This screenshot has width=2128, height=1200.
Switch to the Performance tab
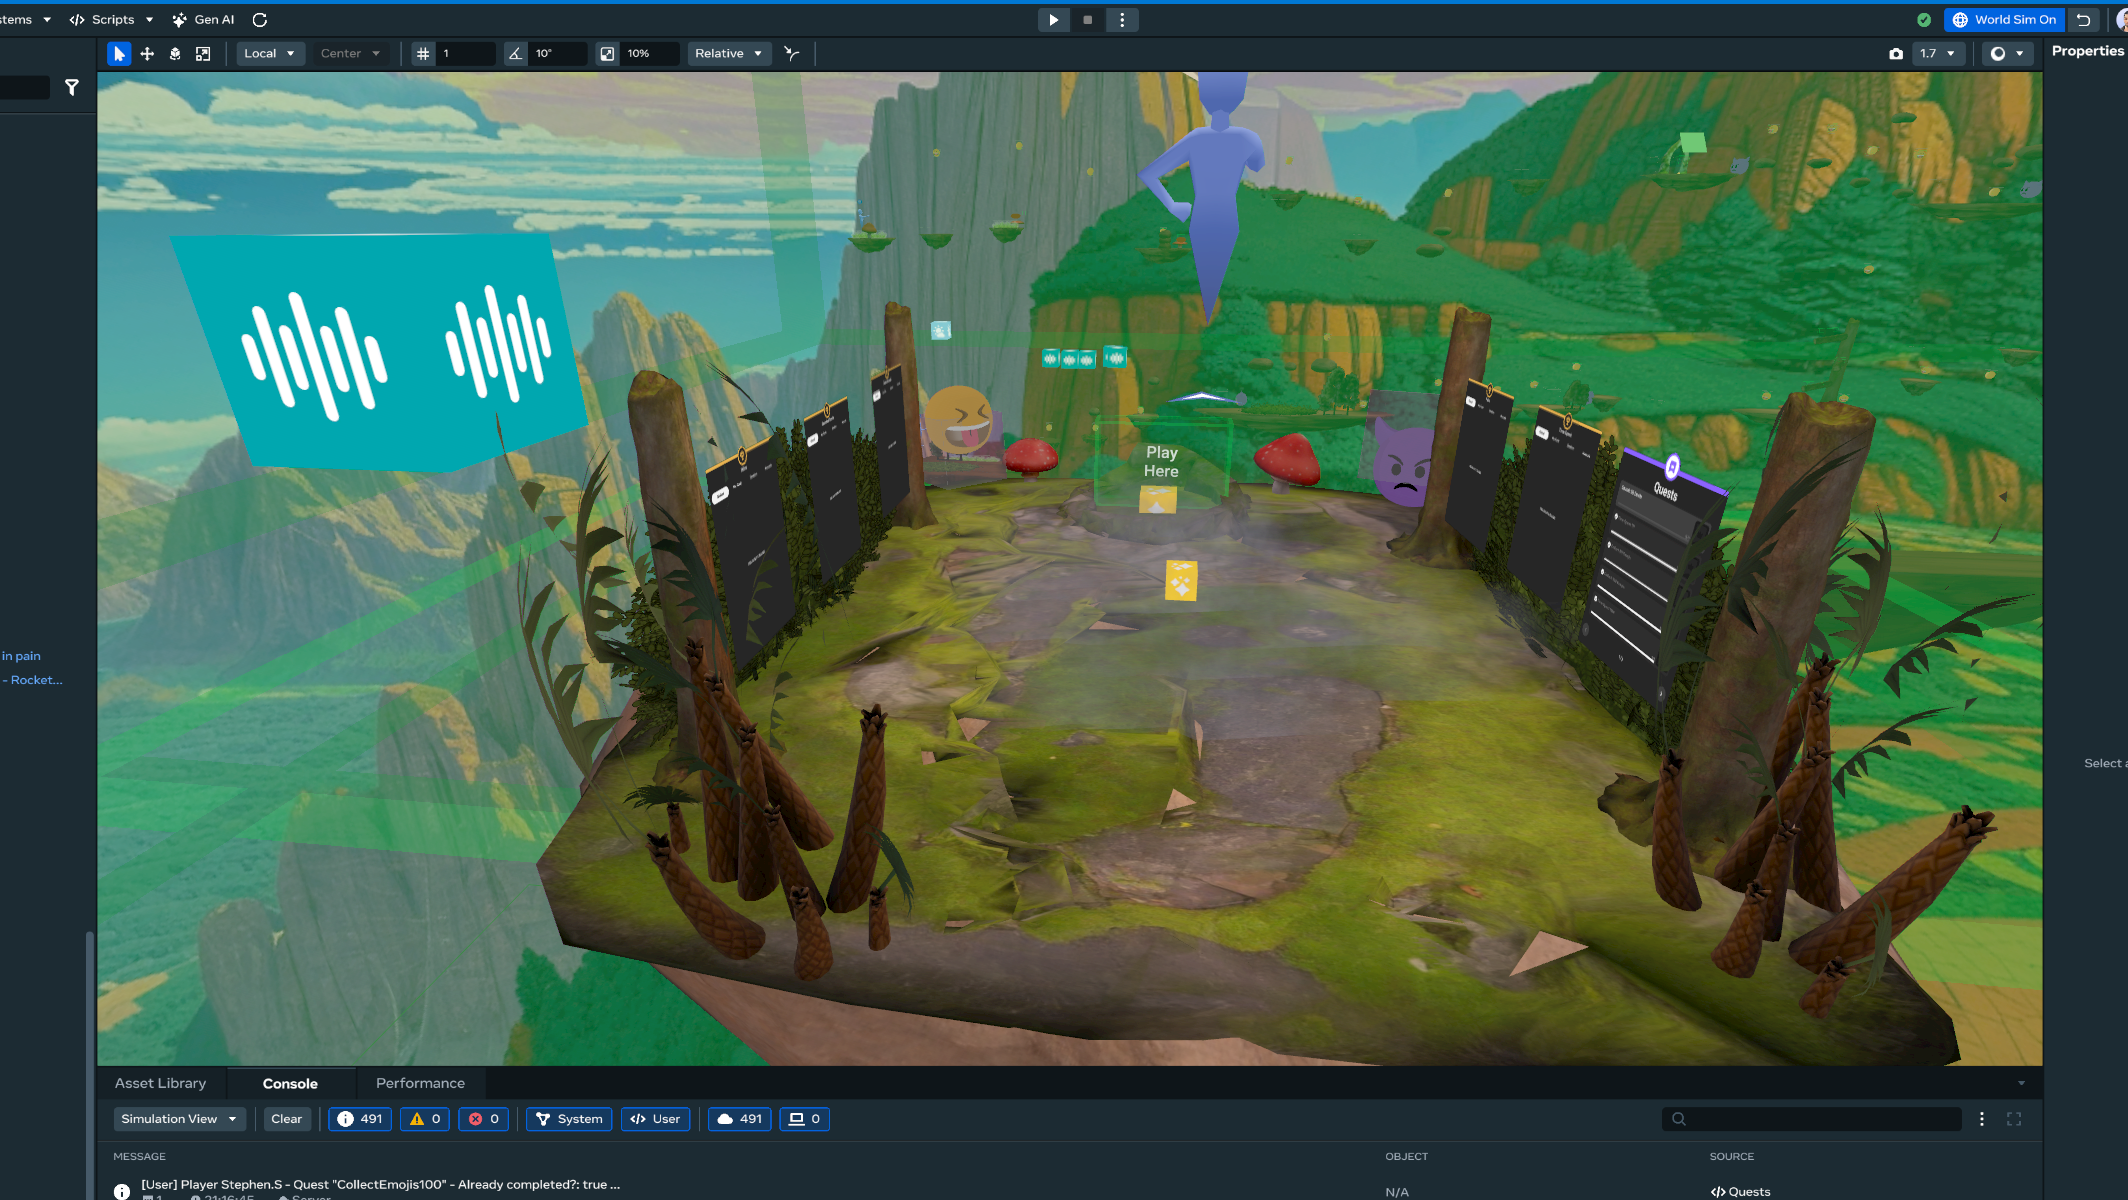pos(420,1083)
